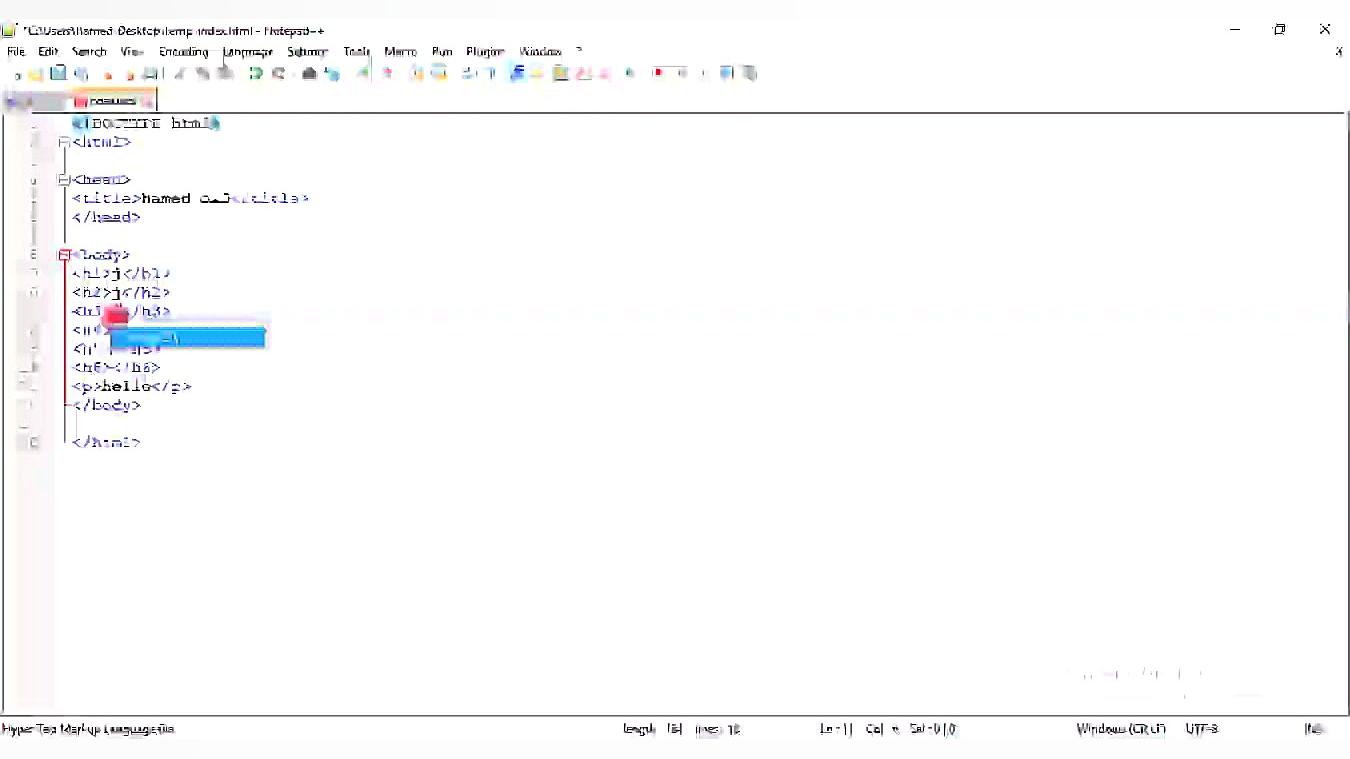Undo the last edit using the toolbar
The image size is (1350, 759).
click(256, 73)
